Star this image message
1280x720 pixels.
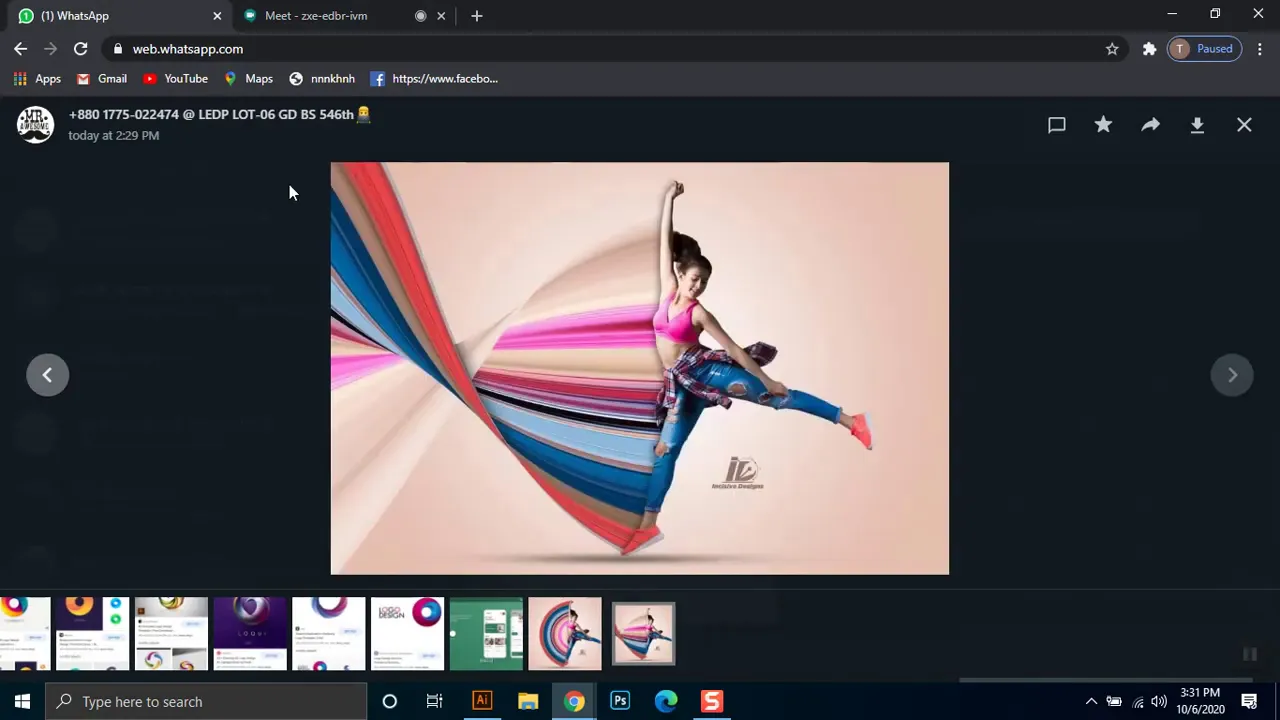coord(1103,124)
